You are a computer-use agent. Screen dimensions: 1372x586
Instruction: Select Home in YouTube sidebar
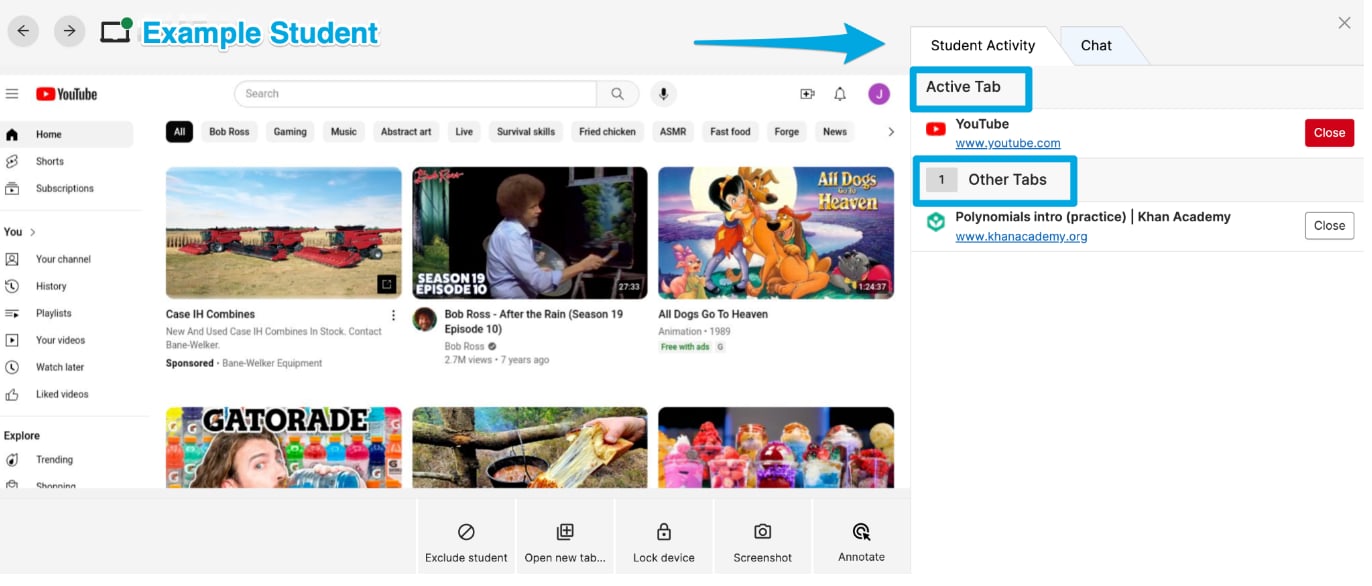click(67, 134)
